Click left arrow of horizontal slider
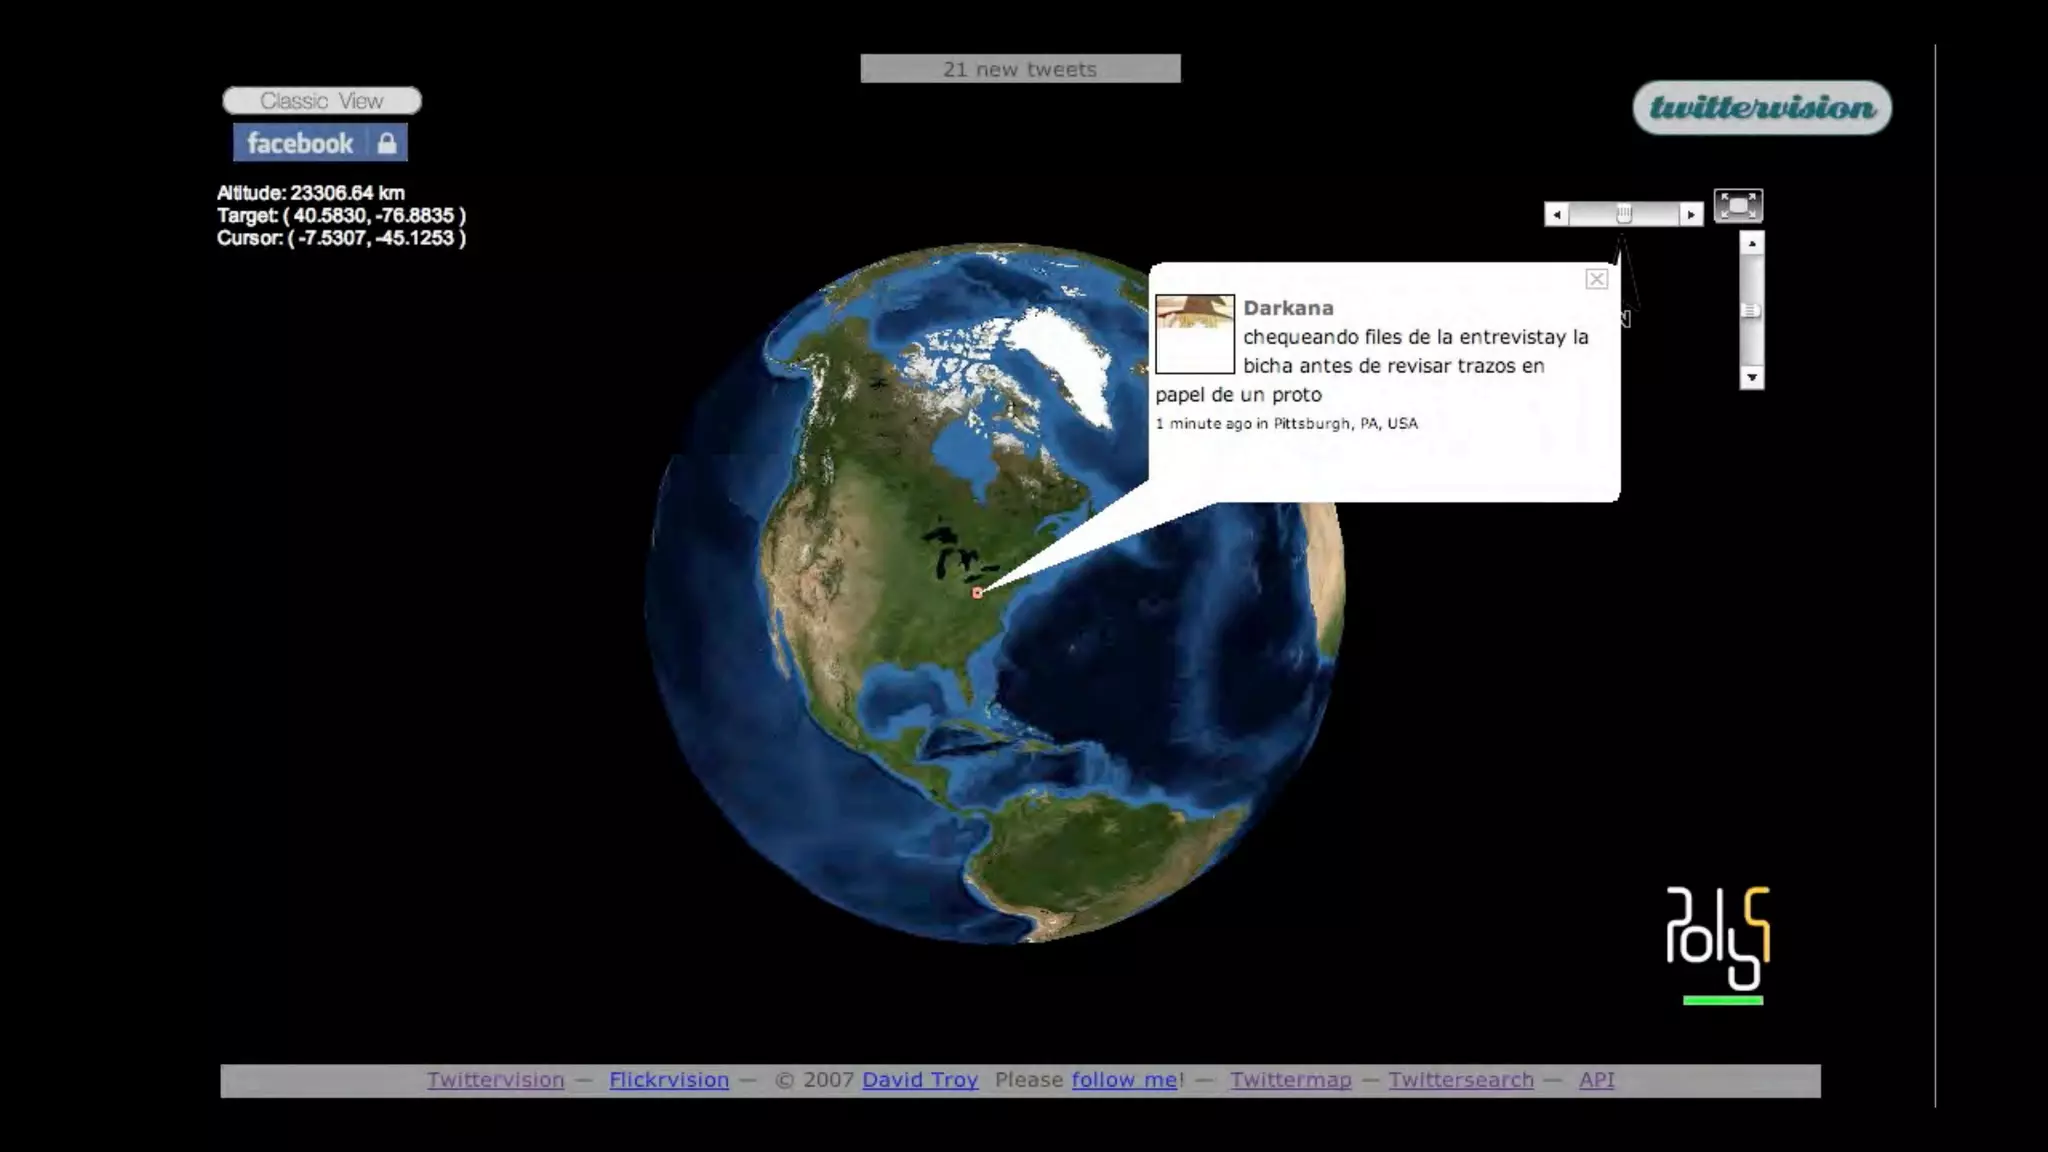The image size is (2048, 1152). coord(1556,214)
